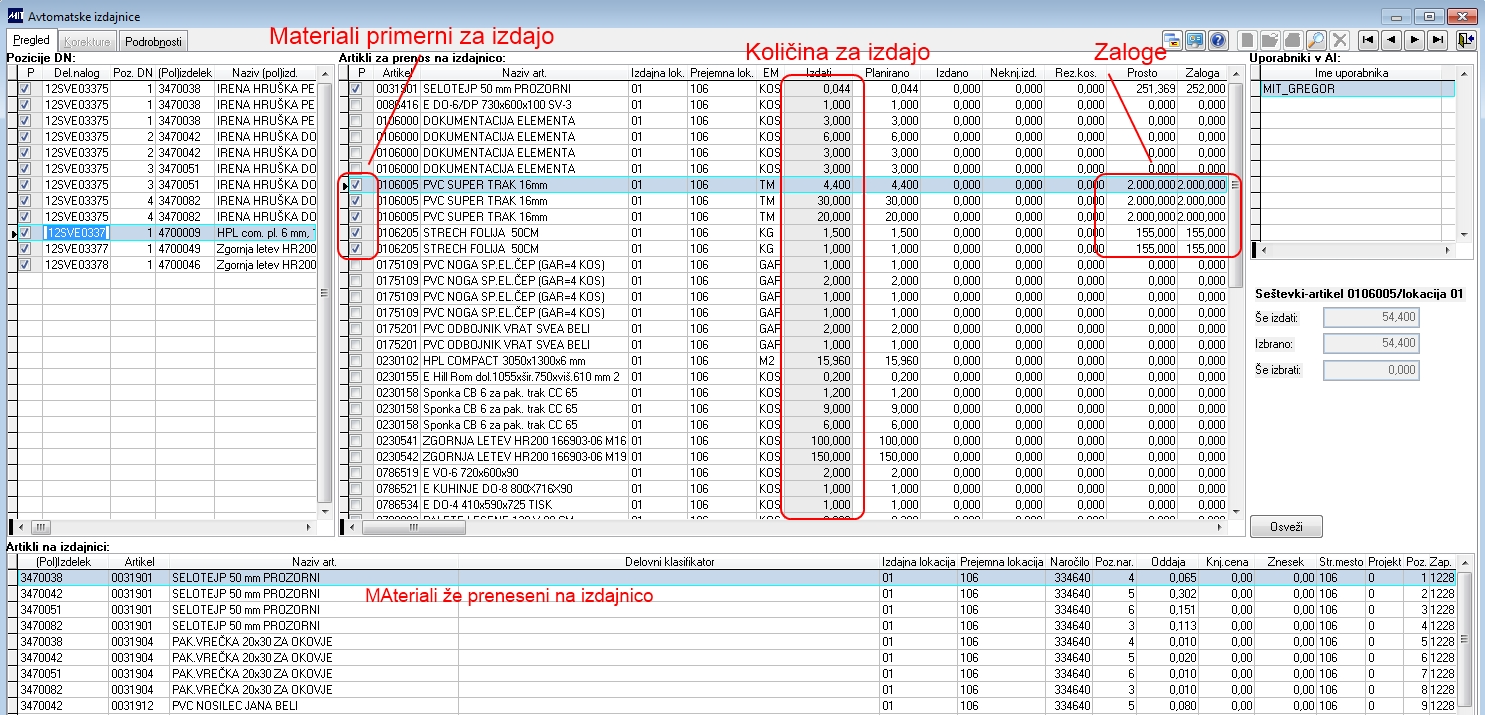Enable the checkbox on the 12SVE03378 position row

point(24,263)
